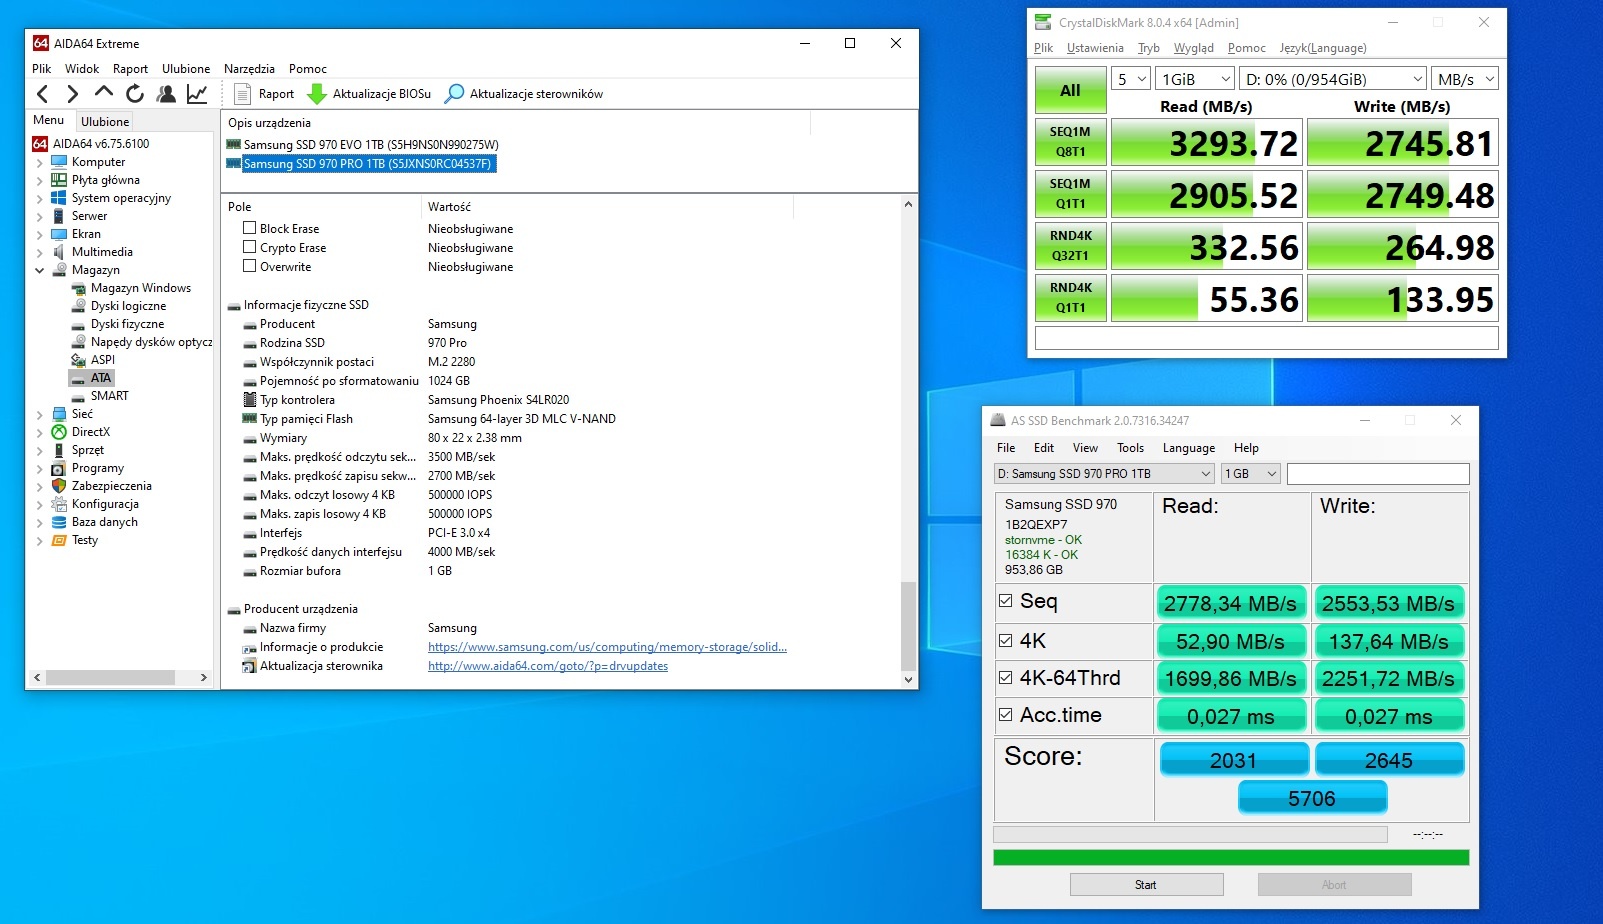Open Magazyn Windows in the tree

(x=140, y=288)
